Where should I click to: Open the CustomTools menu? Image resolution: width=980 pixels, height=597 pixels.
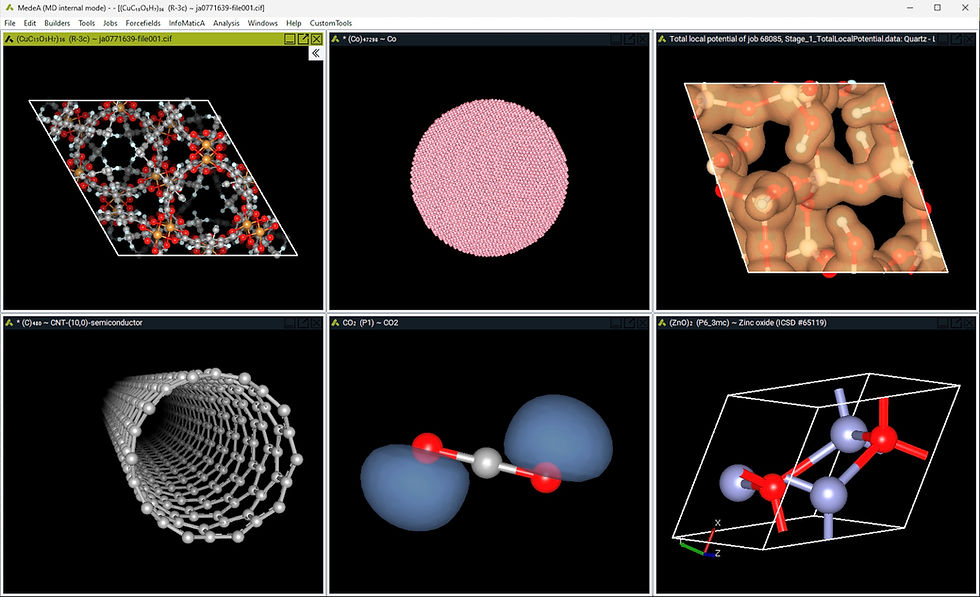330,22
